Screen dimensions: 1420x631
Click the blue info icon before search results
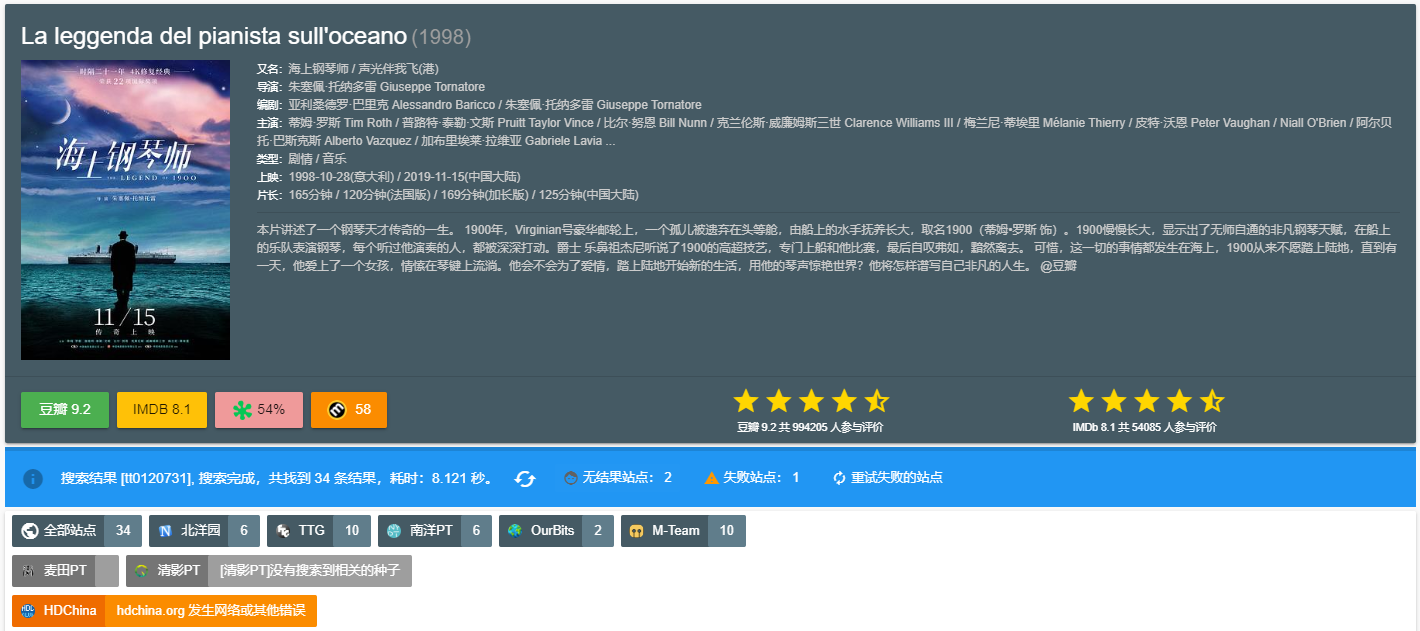(33, 479)
